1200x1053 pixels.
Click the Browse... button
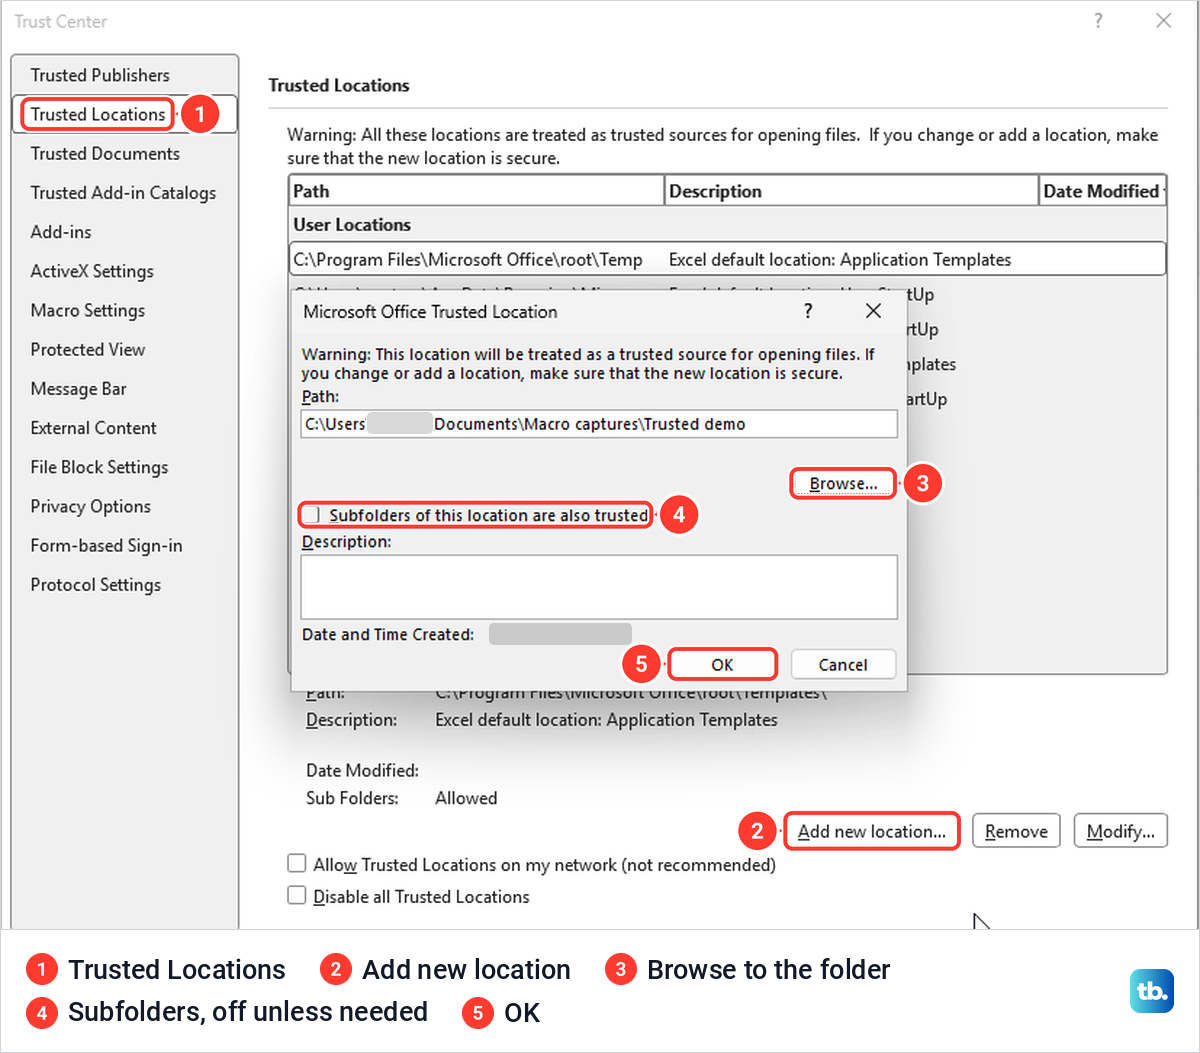[x=843, y=484]
